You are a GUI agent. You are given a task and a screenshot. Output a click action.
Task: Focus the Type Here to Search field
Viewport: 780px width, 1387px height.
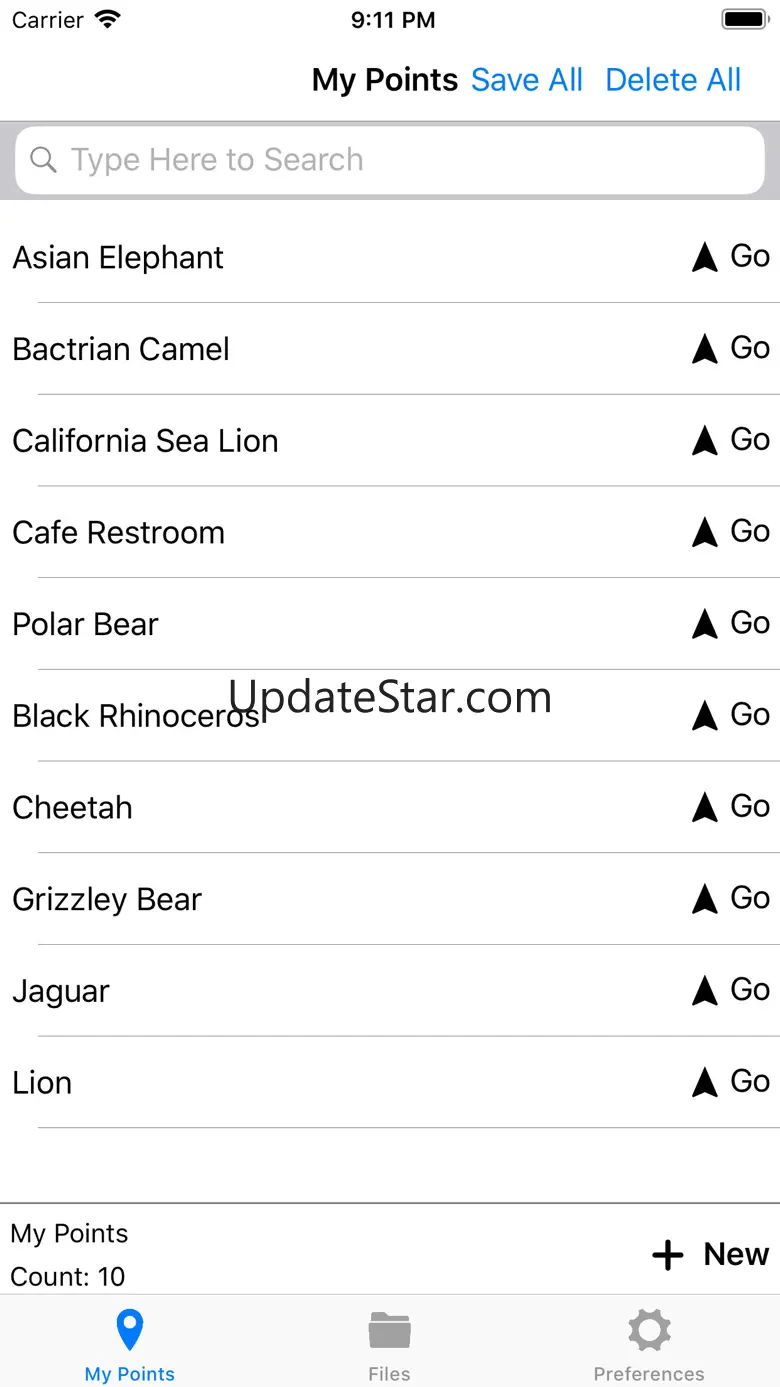tap(390, 160)
